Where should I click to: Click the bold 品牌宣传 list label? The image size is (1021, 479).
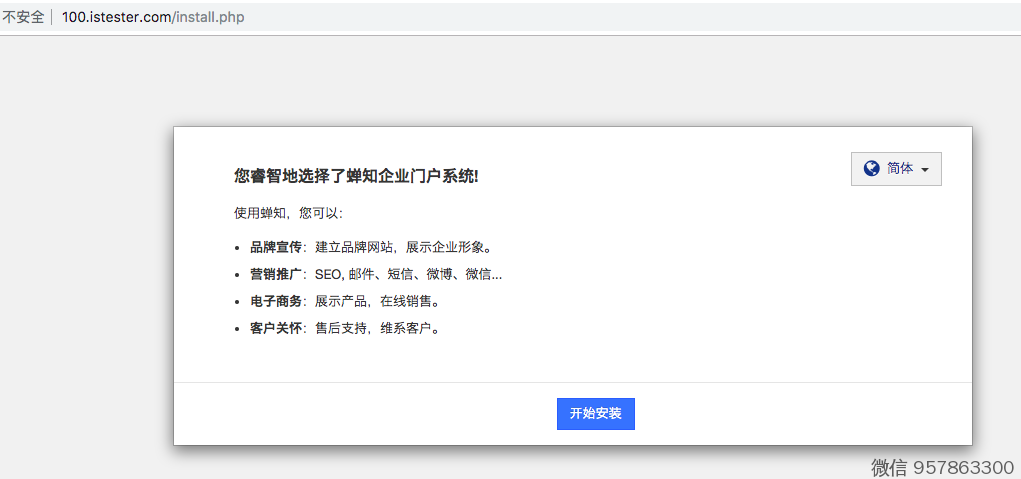click(275, 247)
